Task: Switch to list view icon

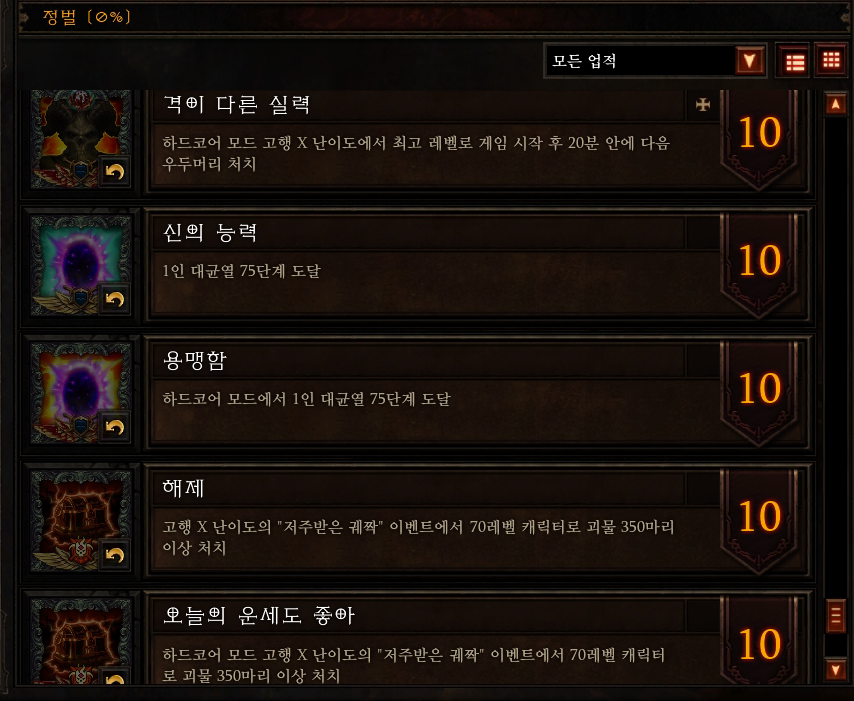Action: pos(795,61)
